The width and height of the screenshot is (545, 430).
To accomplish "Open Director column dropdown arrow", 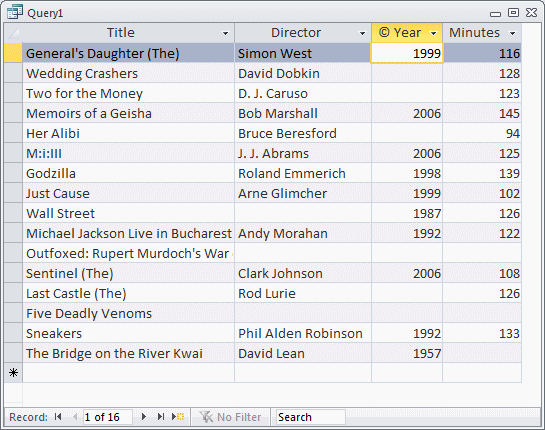I will point(363,33).
